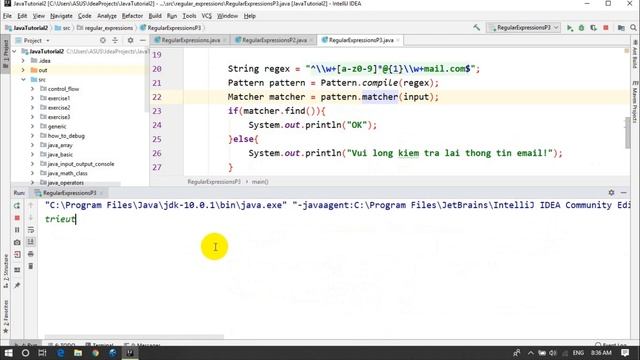The width and height of the screenshot is (640, 360).
Task: Open File Explorer from taskbar
Action: click(78, 353)
